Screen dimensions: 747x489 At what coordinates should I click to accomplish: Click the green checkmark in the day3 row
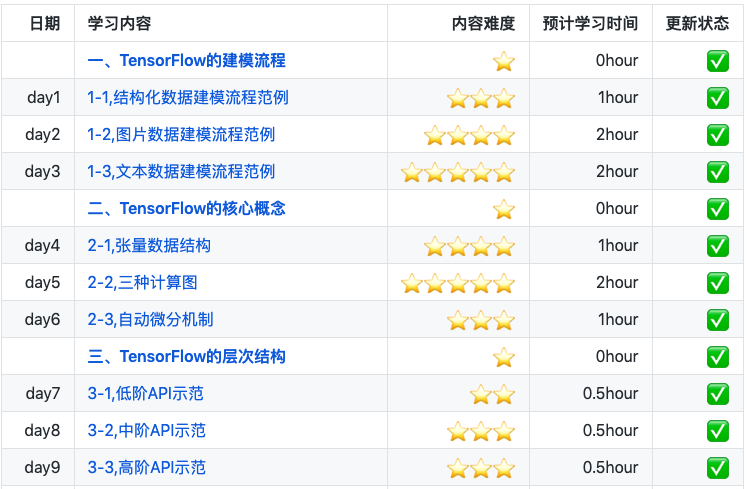pyautogui.click(x=718, y=172)
